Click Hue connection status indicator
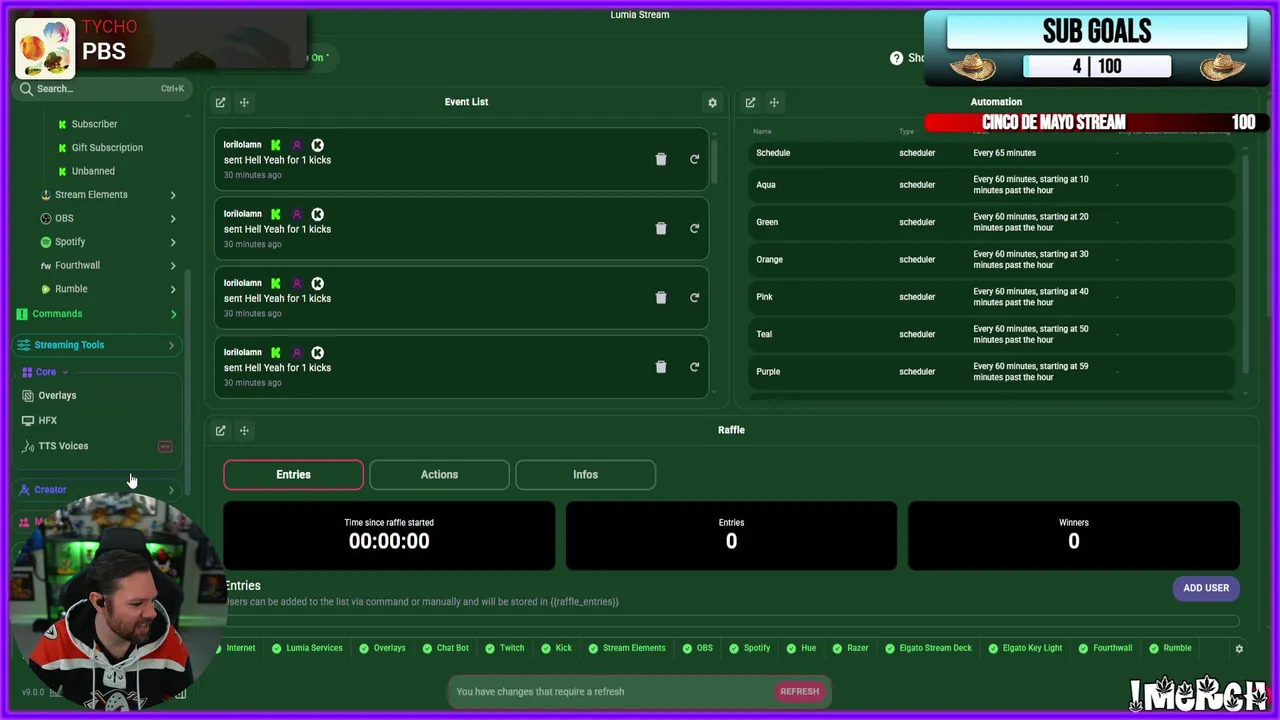1280x720 pixels. click(801, 648)
